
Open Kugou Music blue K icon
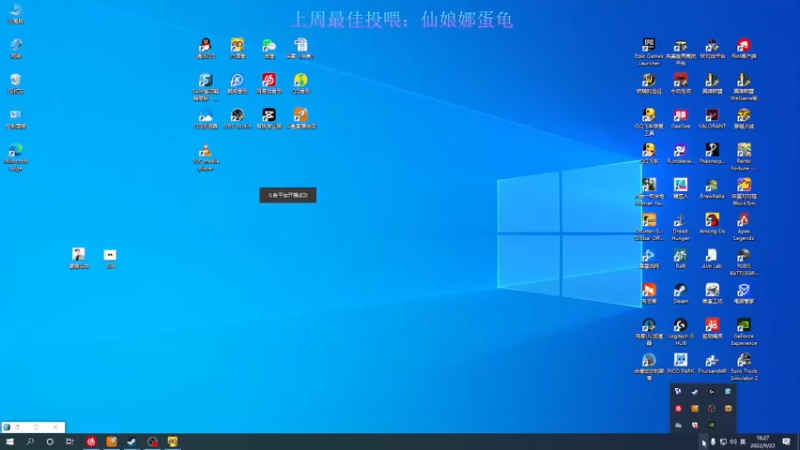coord(237,83)
